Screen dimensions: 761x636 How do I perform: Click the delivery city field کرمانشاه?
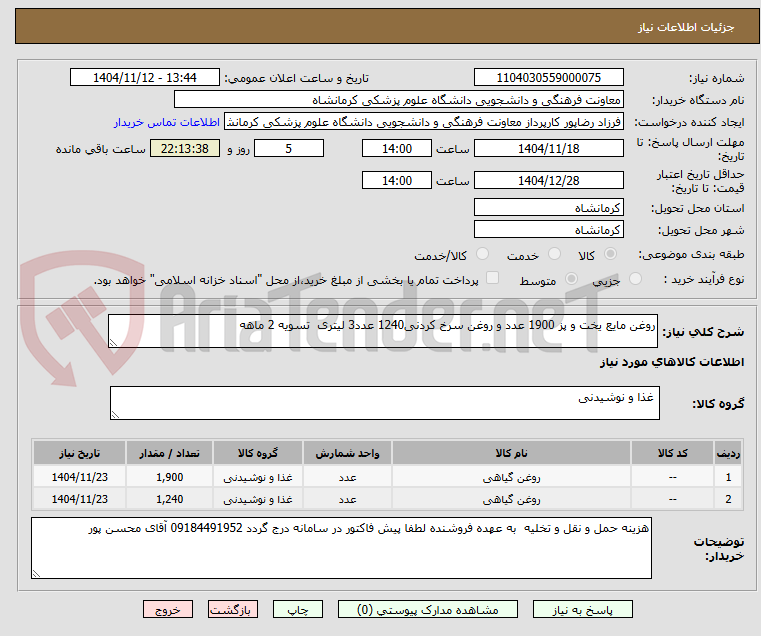pyautogui.click(x=548, y=230)
